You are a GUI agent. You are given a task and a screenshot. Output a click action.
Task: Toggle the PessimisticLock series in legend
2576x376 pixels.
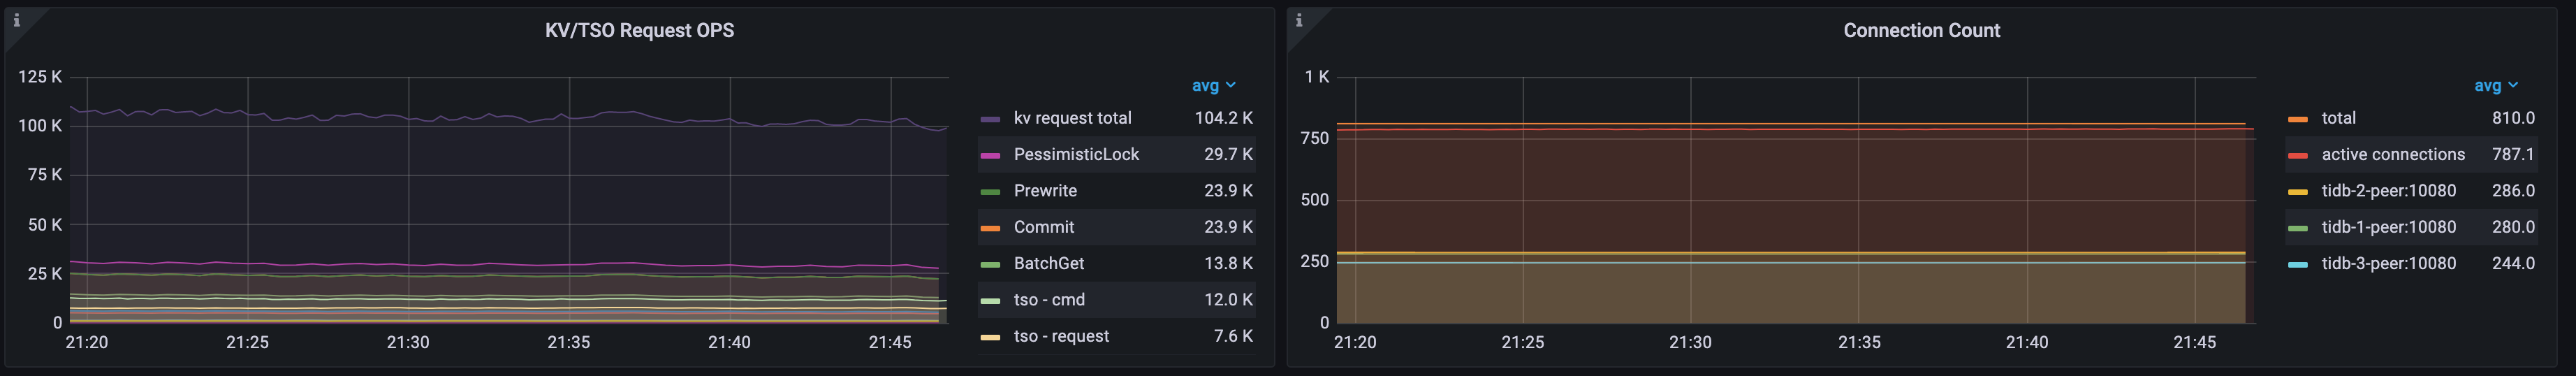(1075, 154)
